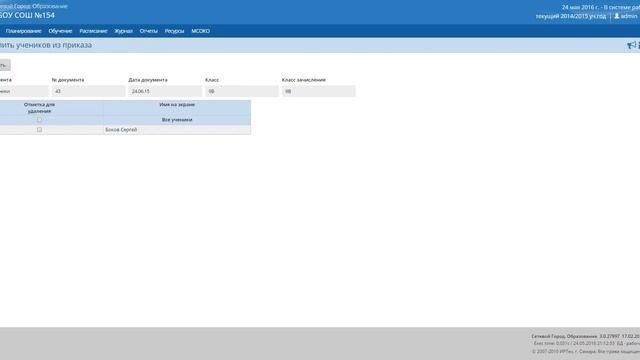Click the Класс зачисления field
Screen dimensions: 640x360
(318, 91)
